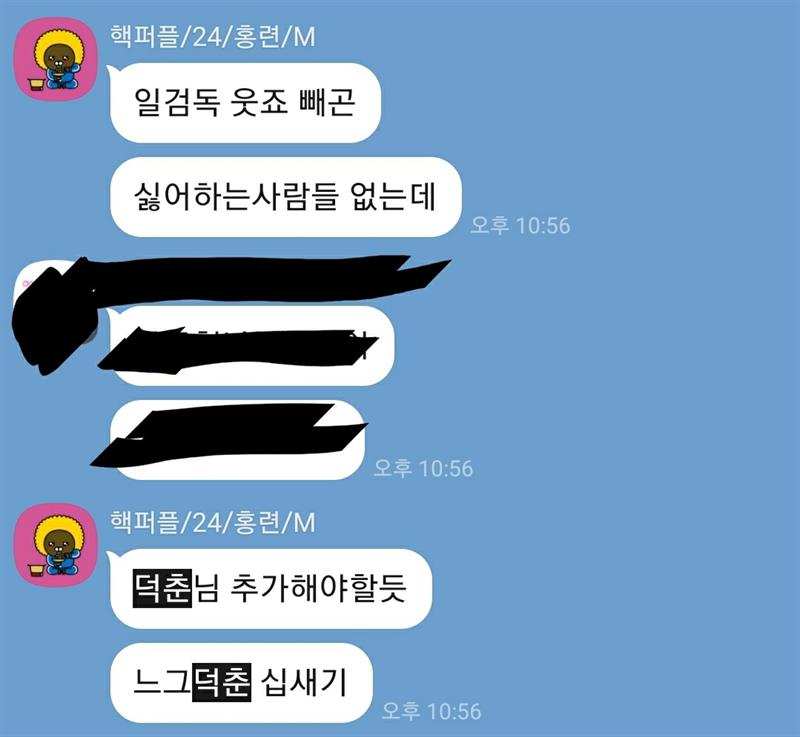Screen dimensions: 800x737
Task: Tap the '싫어하는사람들 없는데' message bubble
Action: coord(285,197)
